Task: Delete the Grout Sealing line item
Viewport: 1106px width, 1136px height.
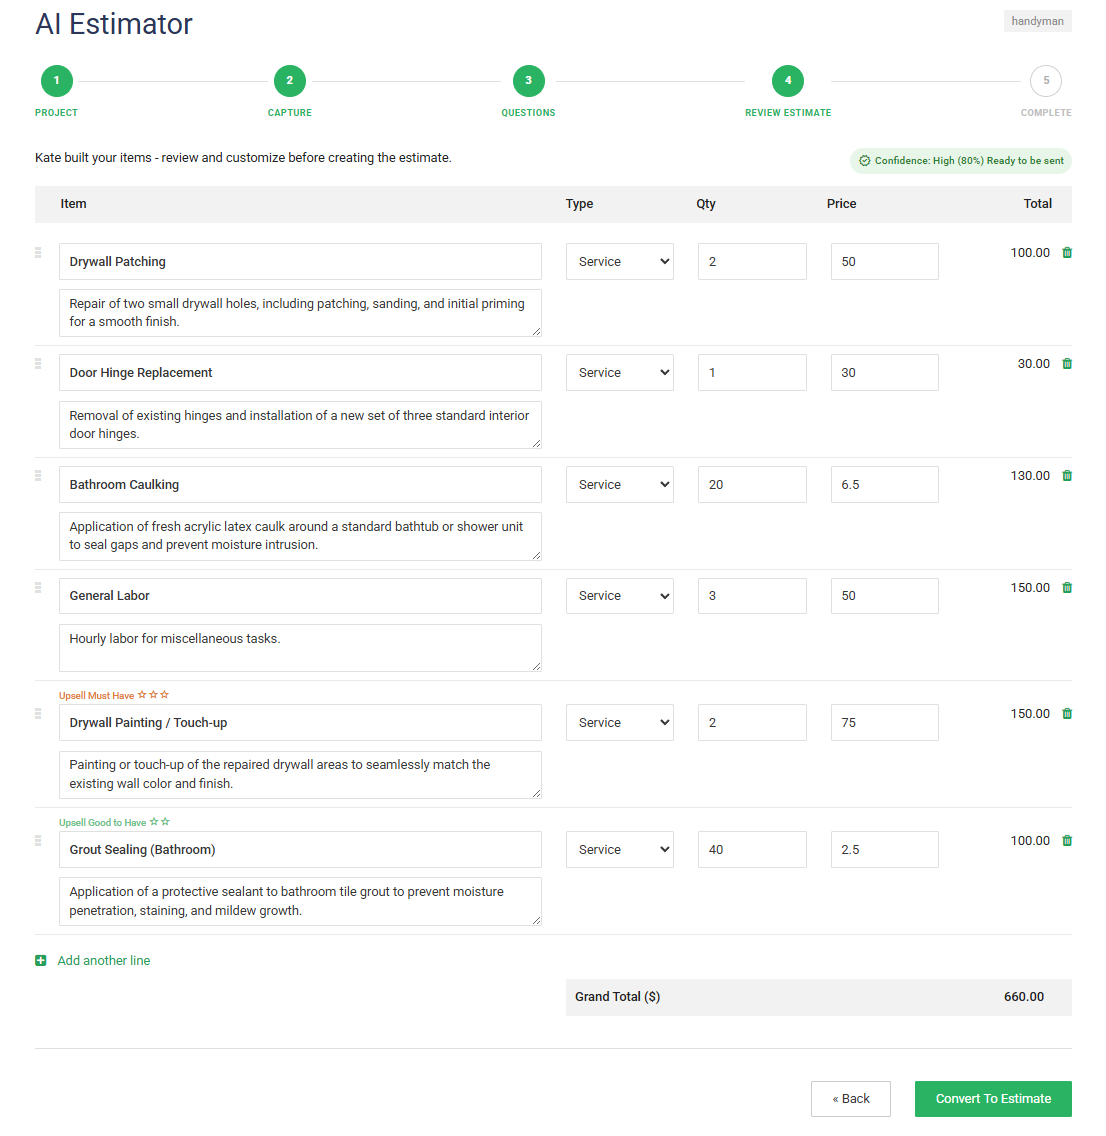Action: click(1066, 840)
